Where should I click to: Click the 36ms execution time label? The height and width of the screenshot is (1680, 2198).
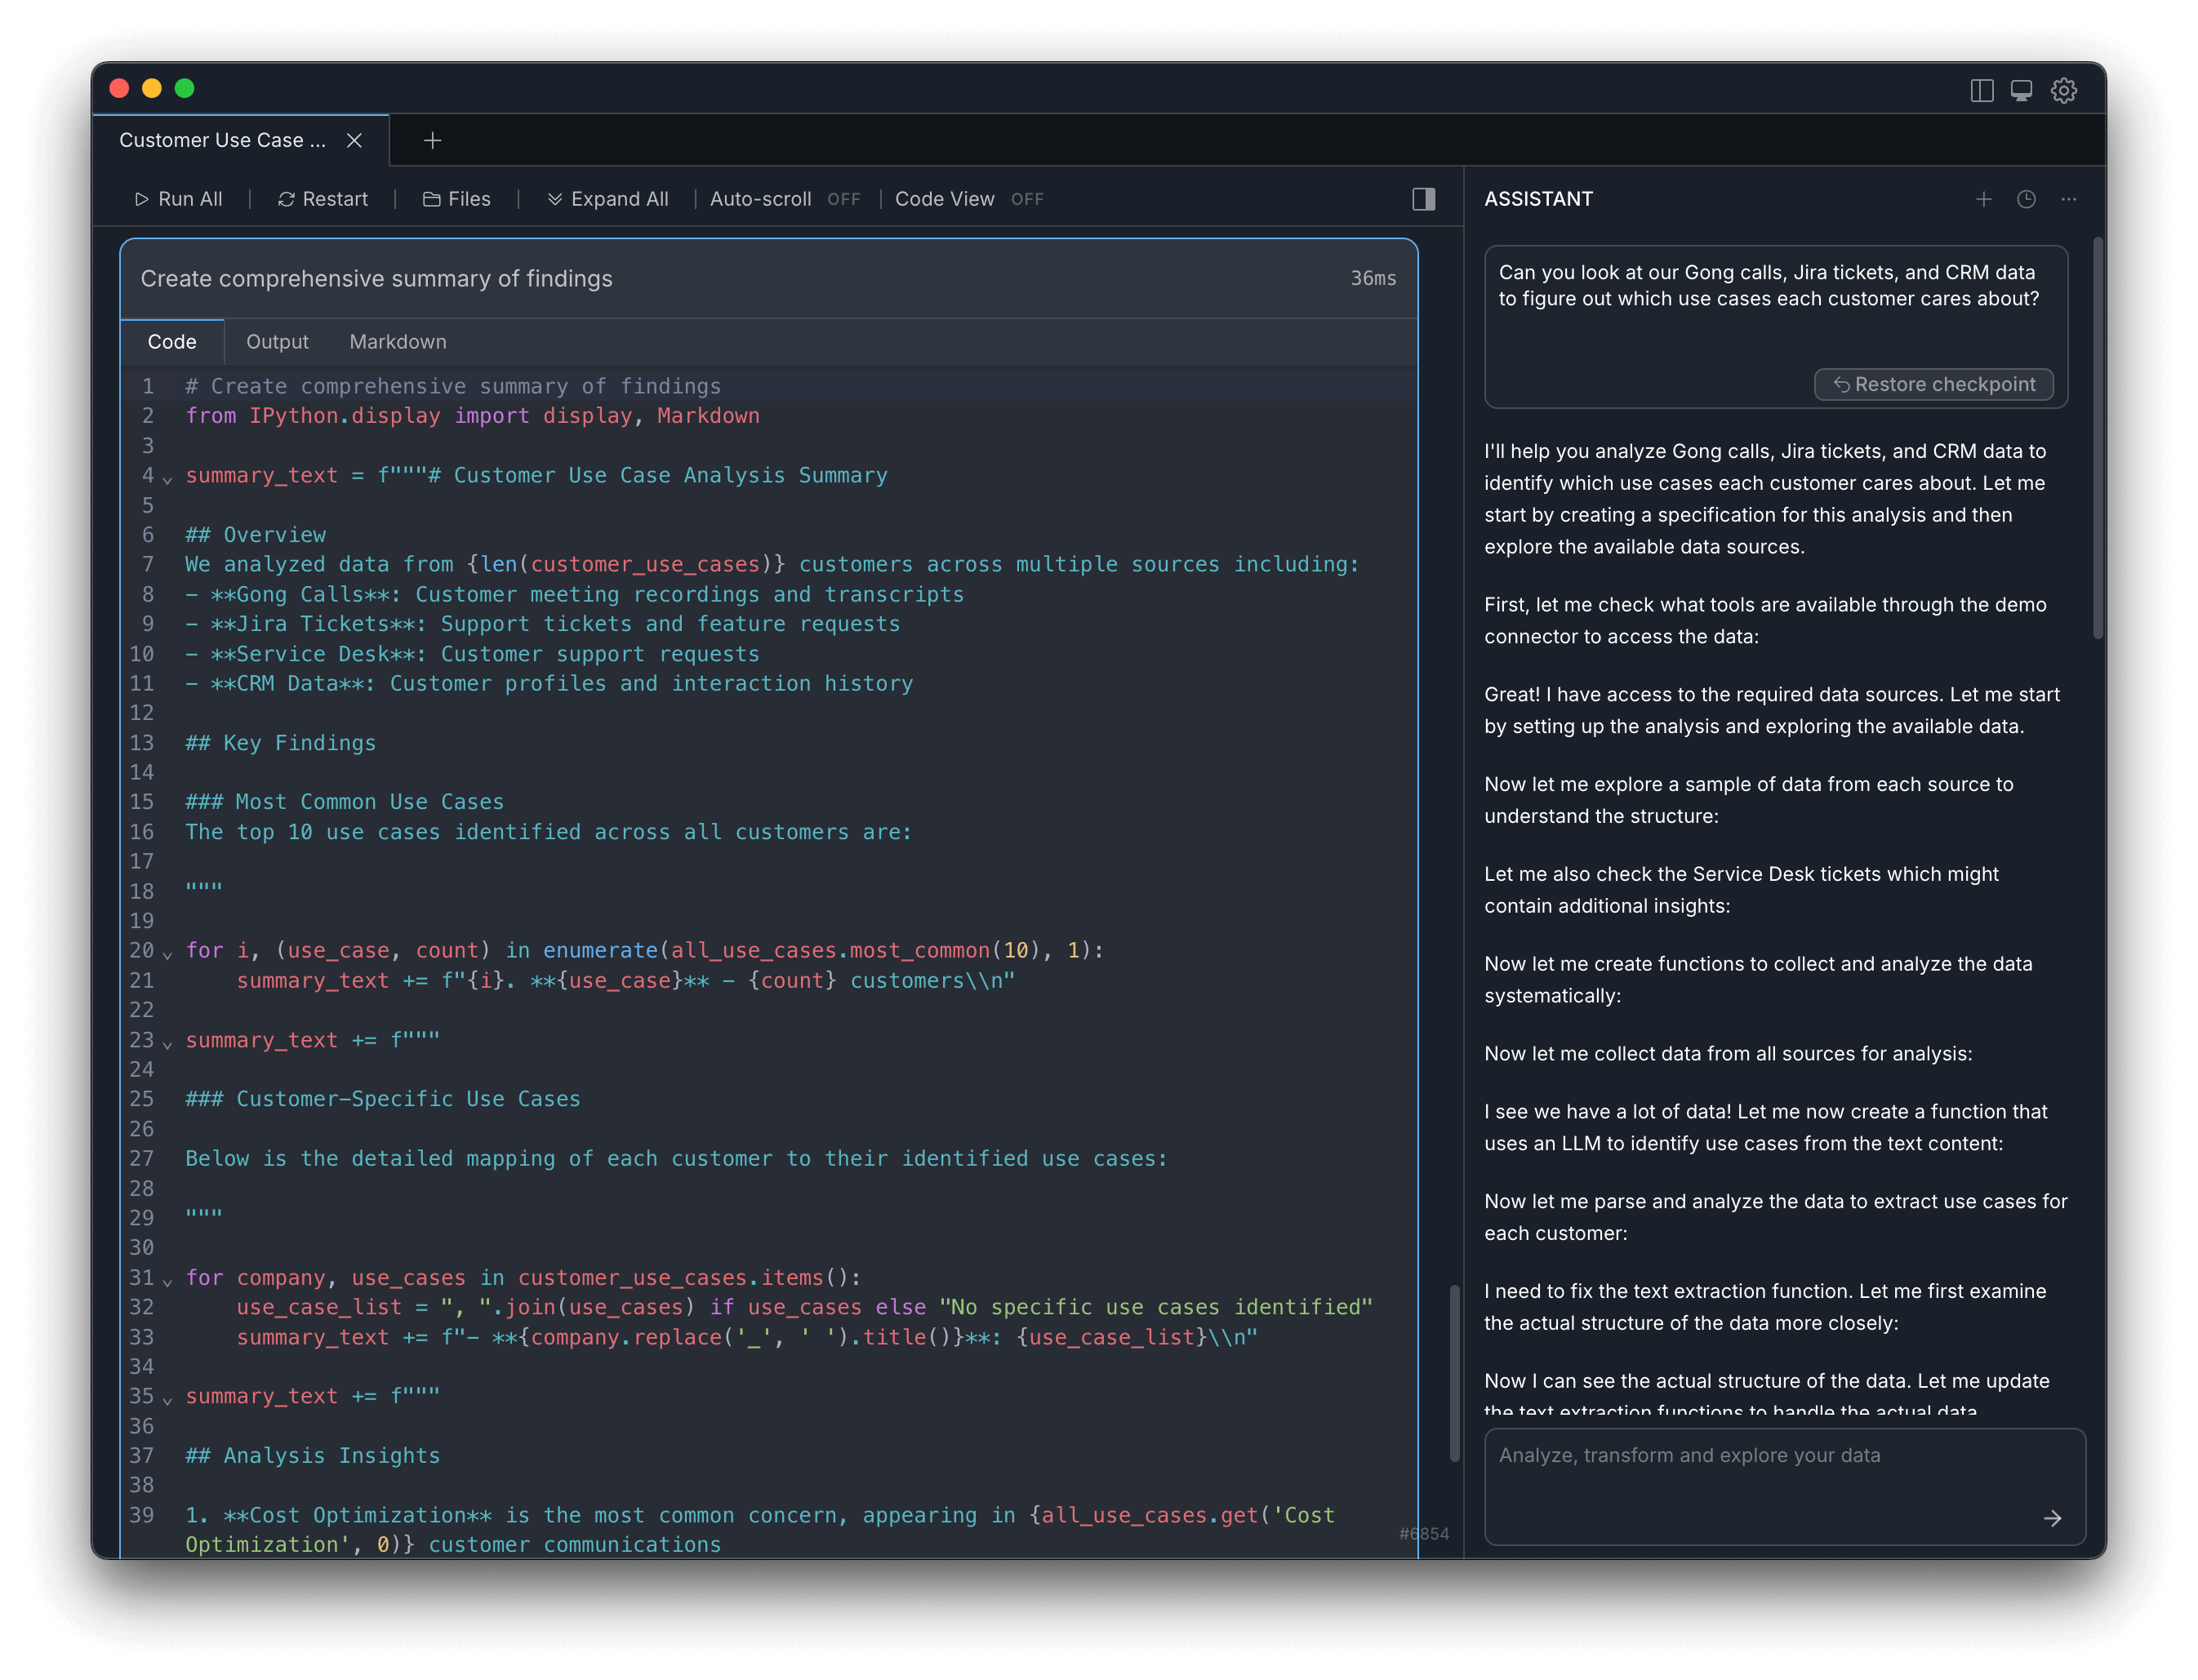tap(1373, 279)
